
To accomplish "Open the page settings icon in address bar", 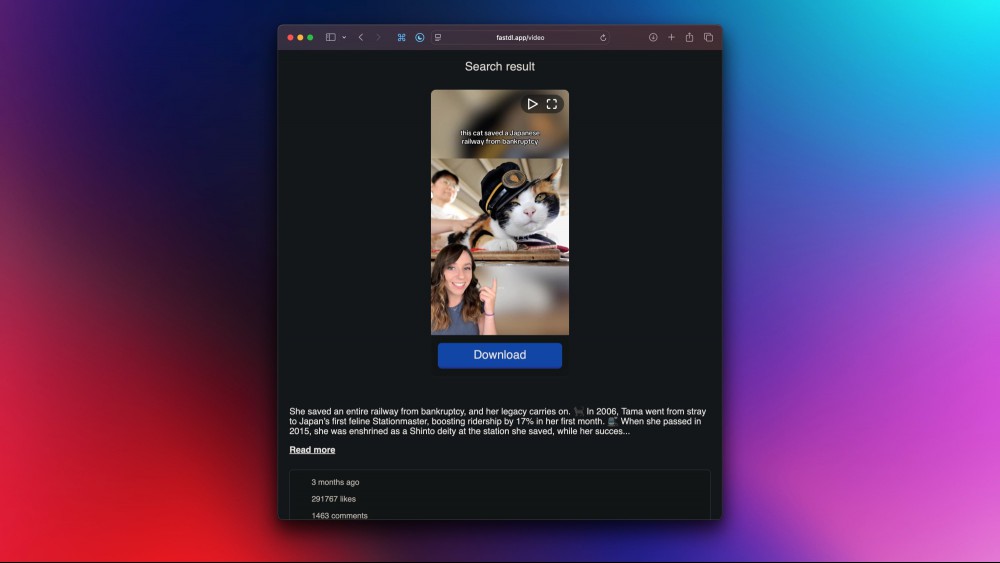I will point(438,38).
